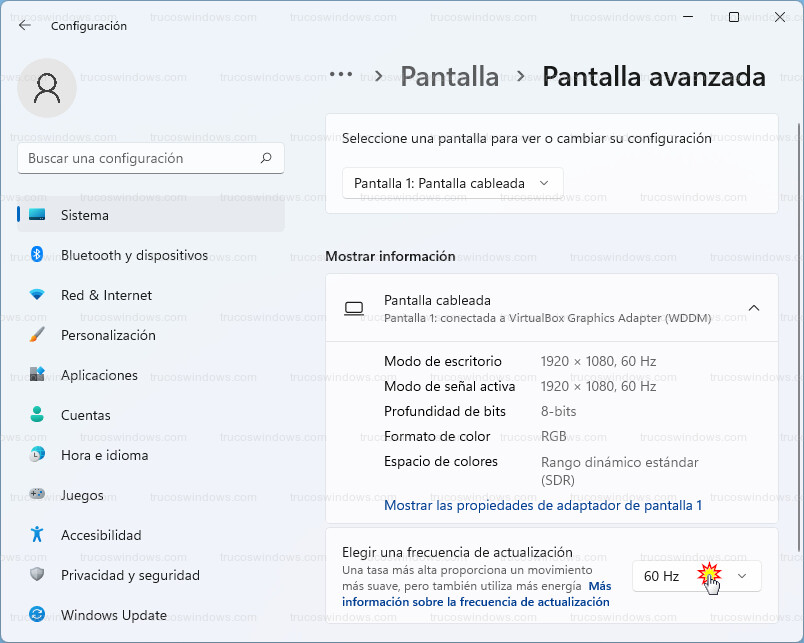Click the Windows Update icon
804x643 pixels.
37,615
